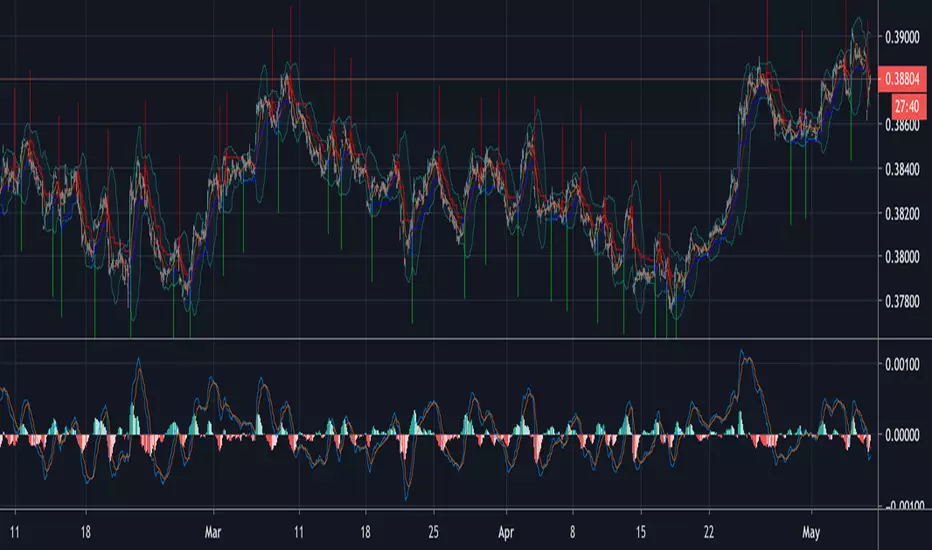
Task: Click the 22 date label on time axis
Action: point(709,532)
